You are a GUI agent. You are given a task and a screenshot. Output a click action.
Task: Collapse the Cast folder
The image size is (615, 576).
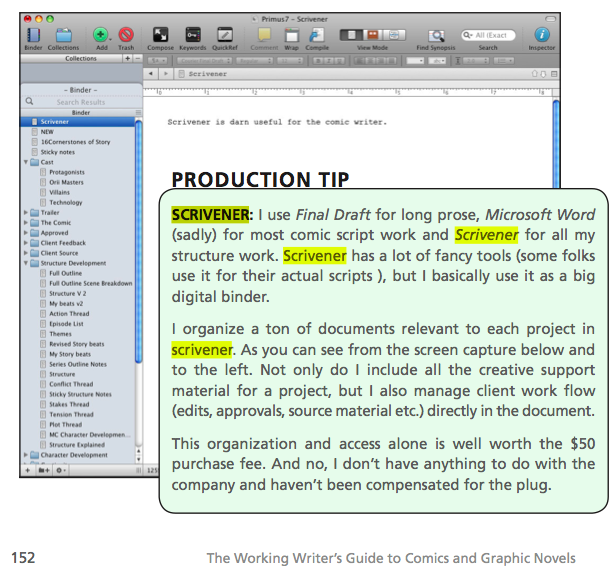point(26,162)
